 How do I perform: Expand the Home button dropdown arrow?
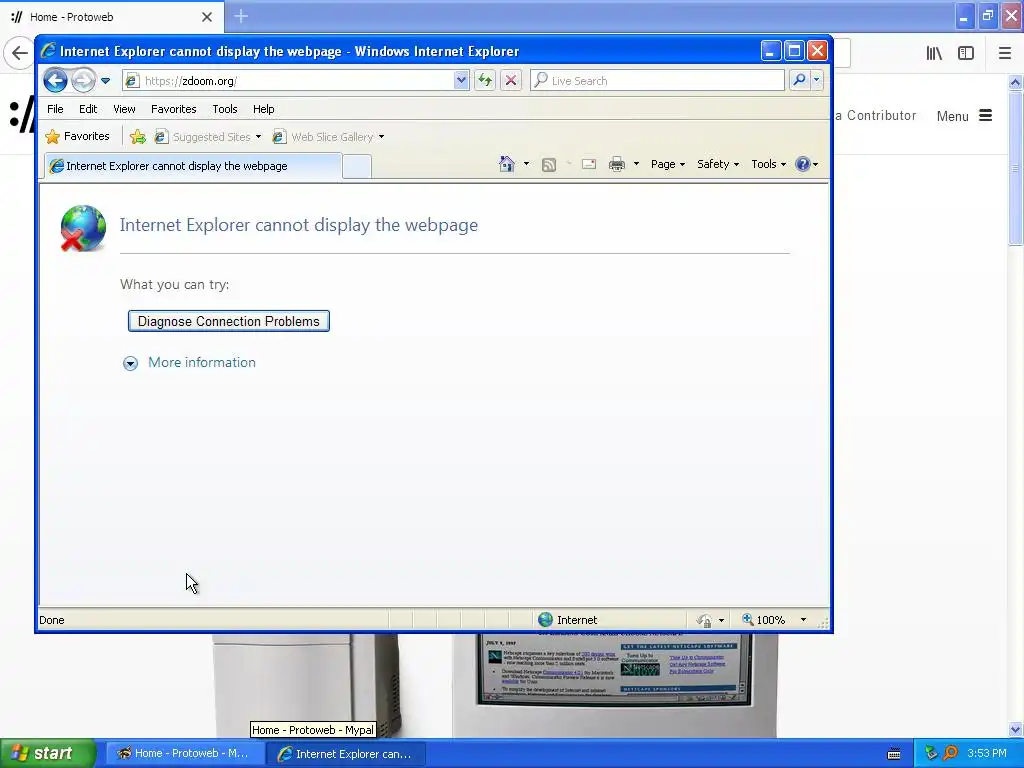[526, 164]
